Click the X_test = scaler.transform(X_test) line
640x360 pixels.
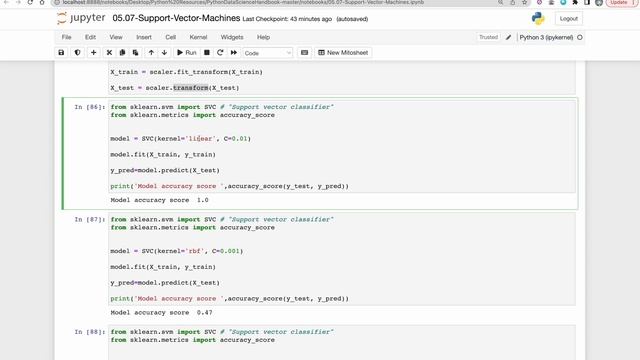tap(175, 88)
